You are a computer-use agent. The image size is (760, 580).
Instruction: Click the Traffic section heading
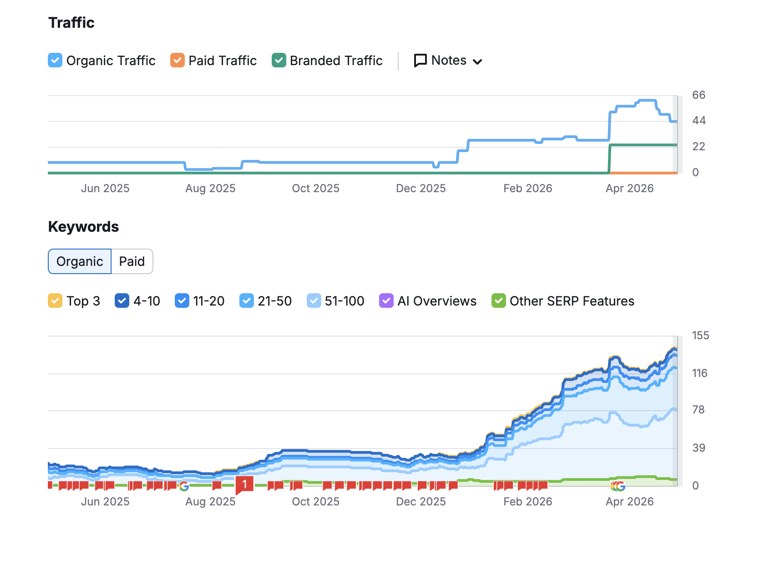tap(71, 23)
